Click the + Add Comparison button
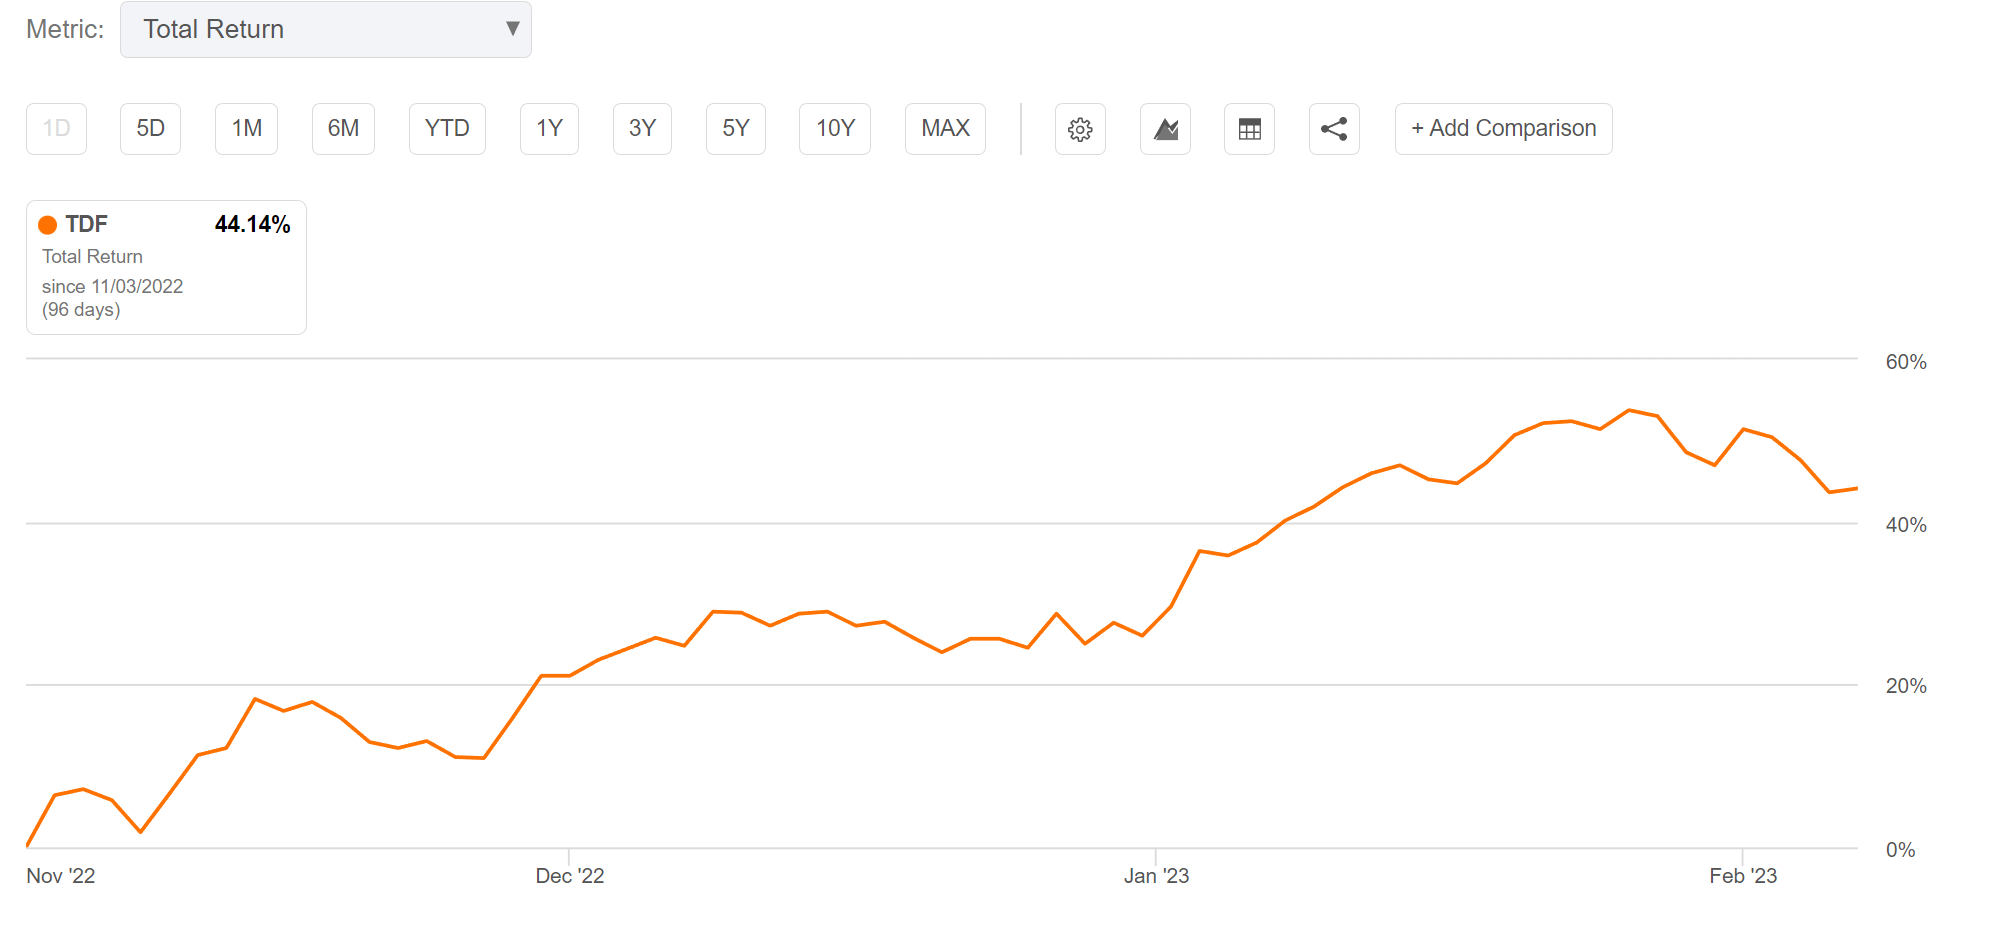The width and height of the screenshot is (2006, 930). (1503, 129)
